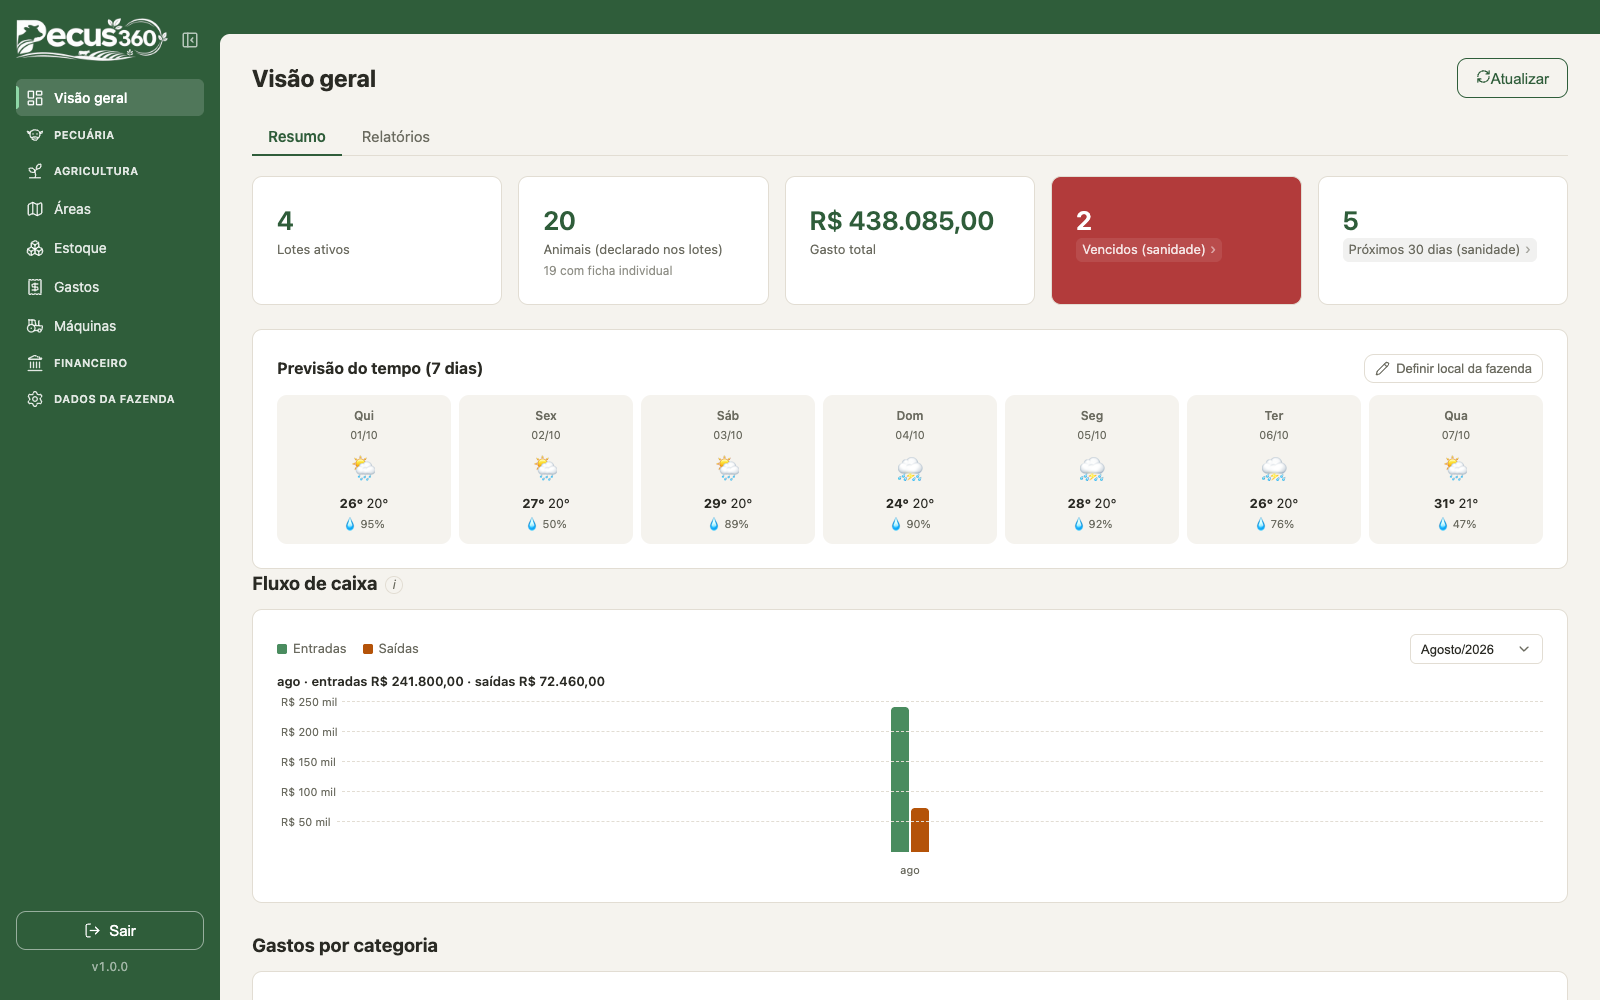The image size is (1600, 1000).
Task: Open the Fluxo de caixa info icon
Action: (x=394, y=585)
